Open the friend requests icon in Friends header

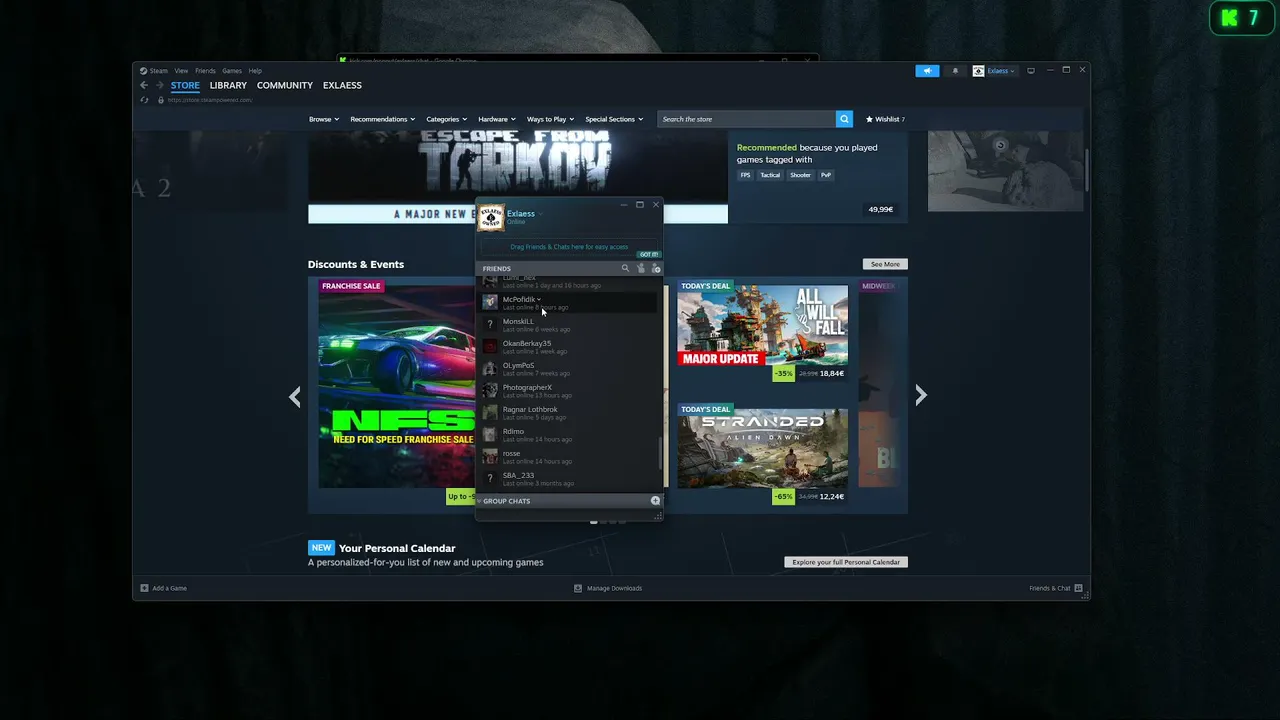[x=641, y=268]
